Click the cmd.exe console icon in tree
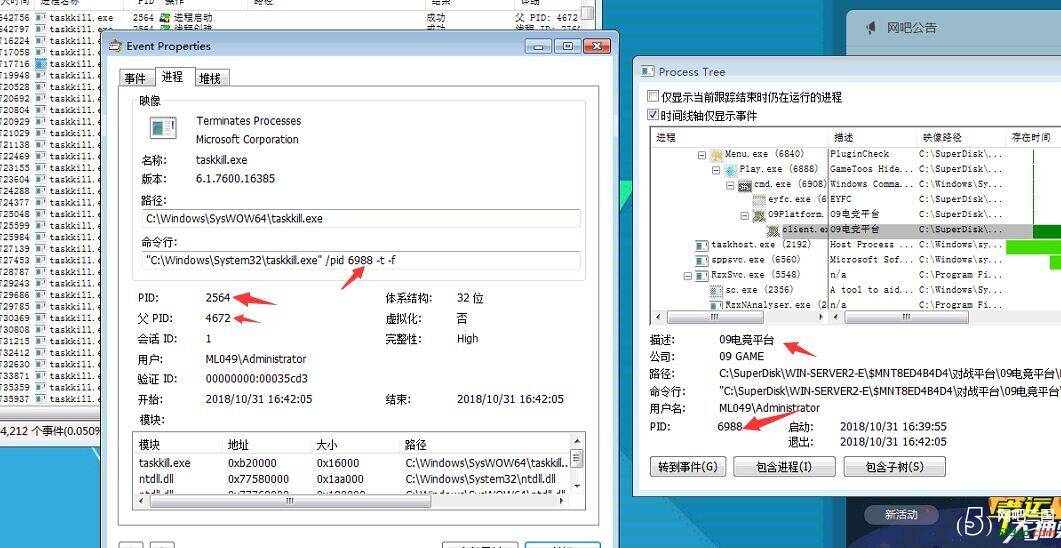Screen dimensions: 1061x548 pos(745,185)
